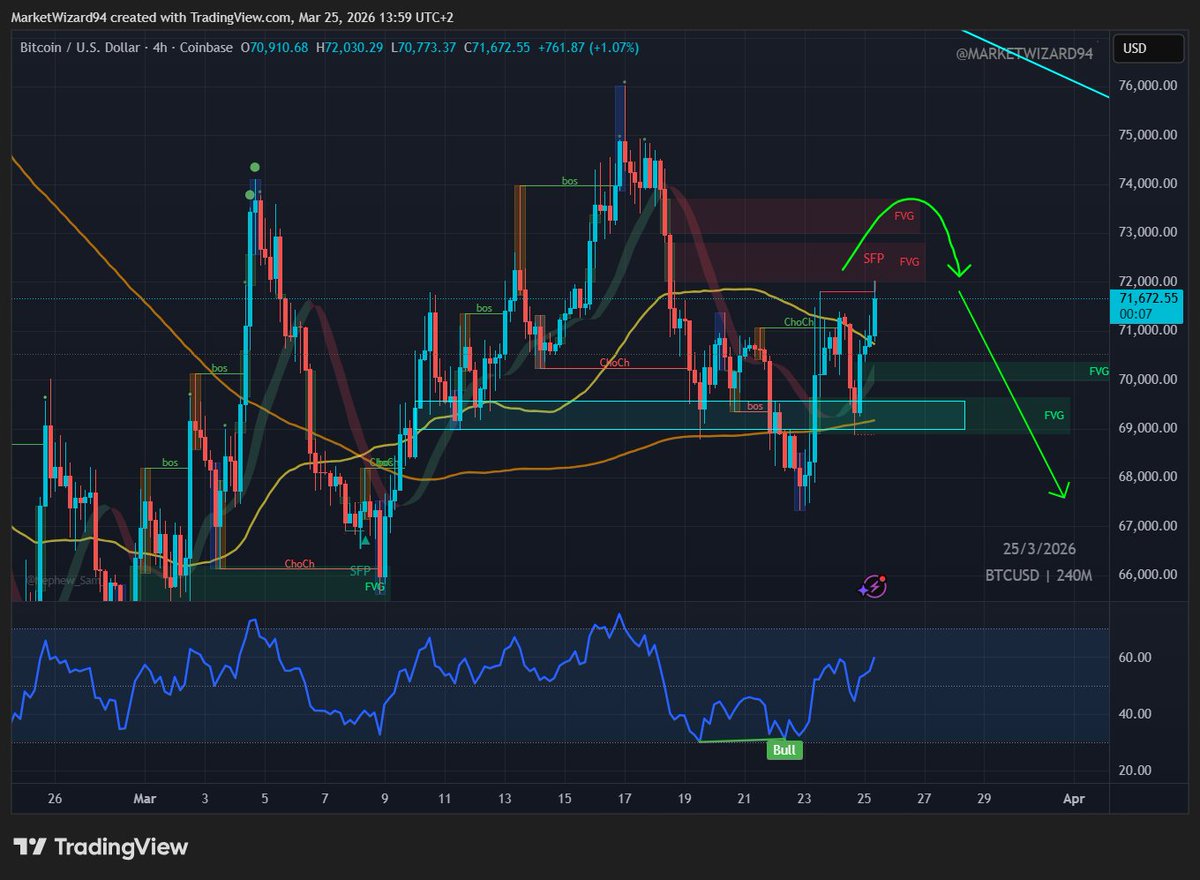Click the current price label 71,672.55
Viewport: 1200px width, 880px height.
pos(1149,298)
